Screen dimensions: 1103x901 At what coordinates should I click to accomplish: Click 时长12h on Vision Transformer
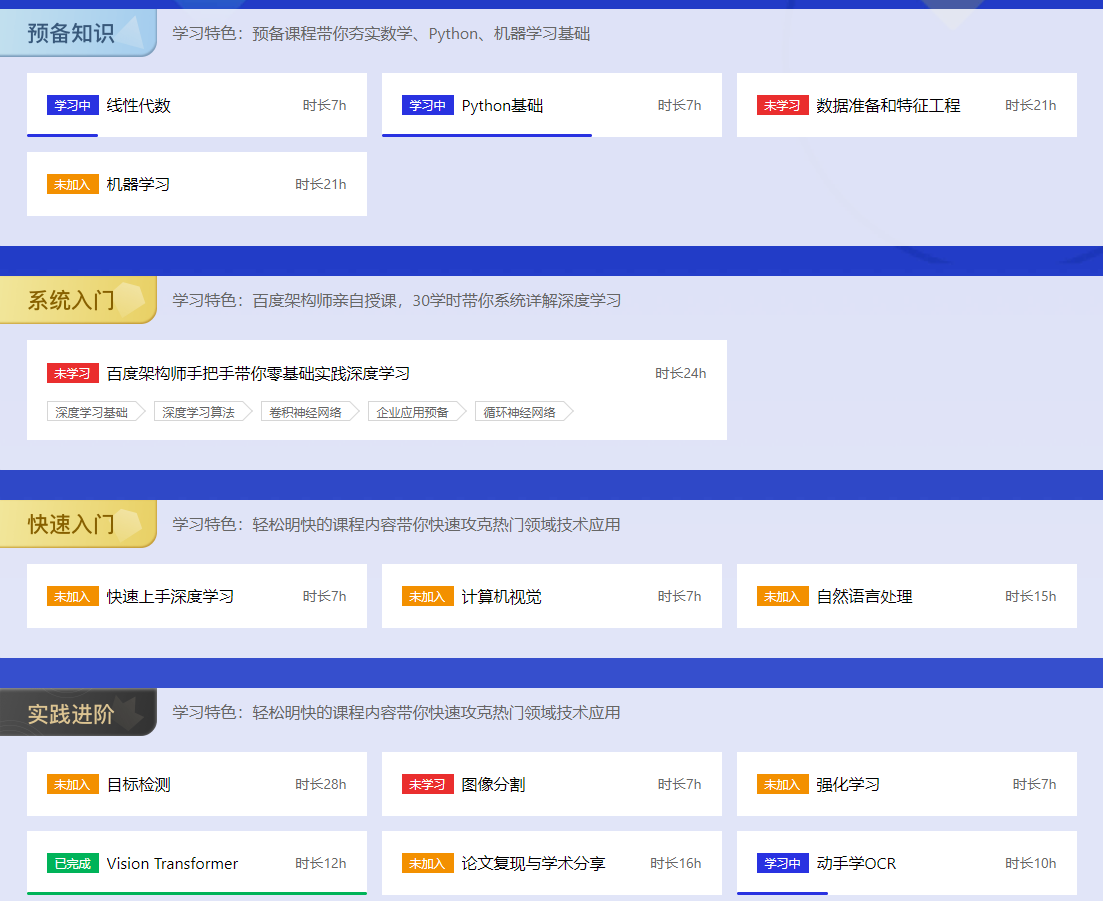click(x=321, y=863)
